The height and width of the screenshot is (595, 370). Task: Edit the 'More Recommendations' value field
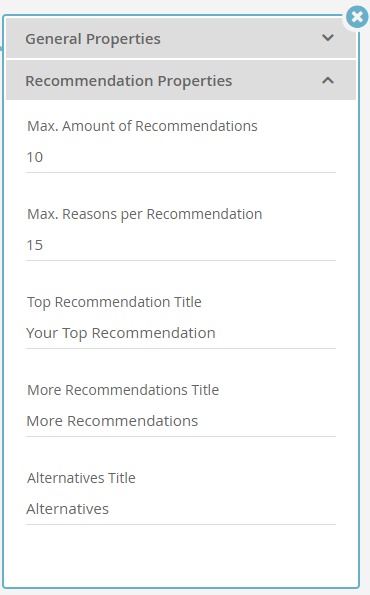point(181,421)
